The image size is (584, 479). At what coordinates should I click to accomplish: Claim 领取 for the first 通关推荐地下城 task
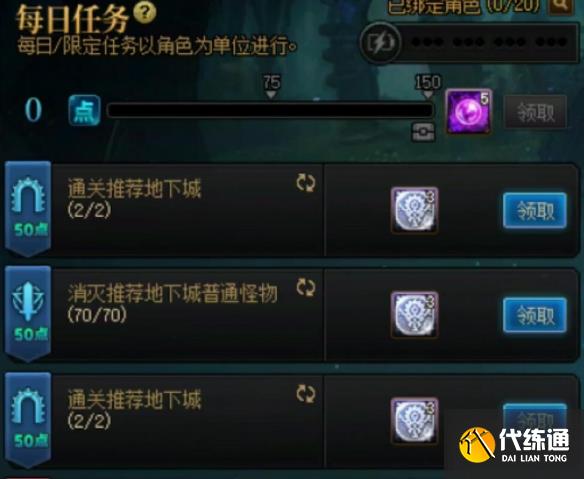pos(535,211)
